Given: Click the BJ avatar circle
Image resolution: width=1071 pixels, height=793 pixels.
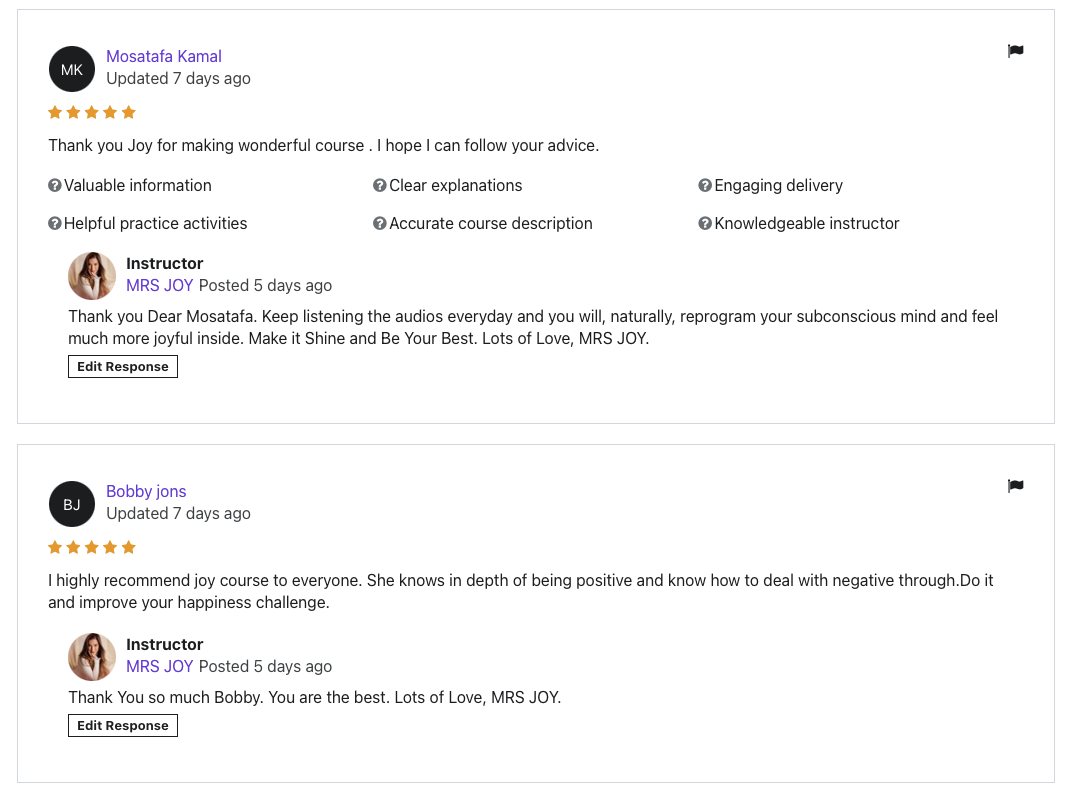Looking at the screenshot, I should coord(72,504).
